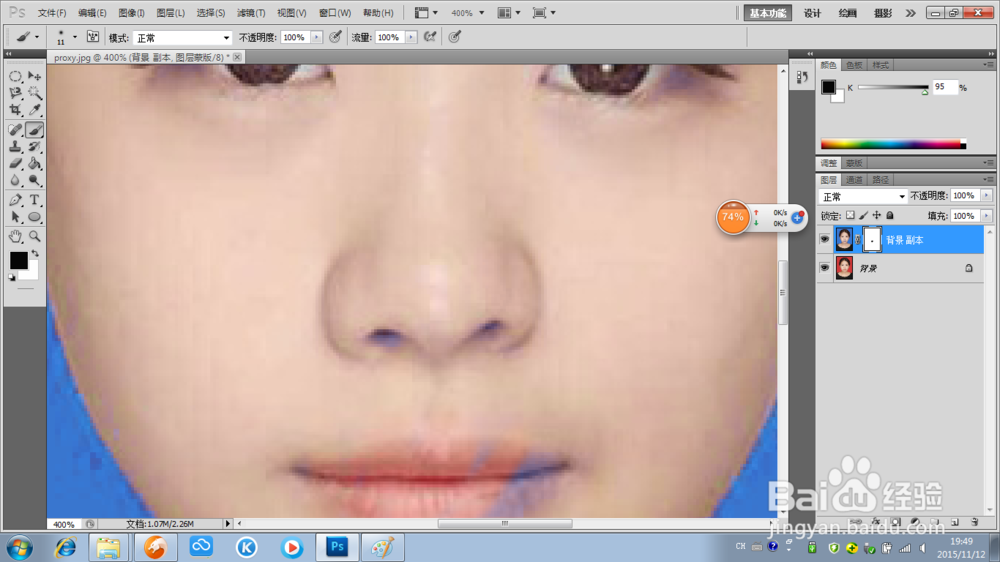Viewport: 1000px width, 562px height.
Task: Select the Pen tool
Action: [15, 200]
